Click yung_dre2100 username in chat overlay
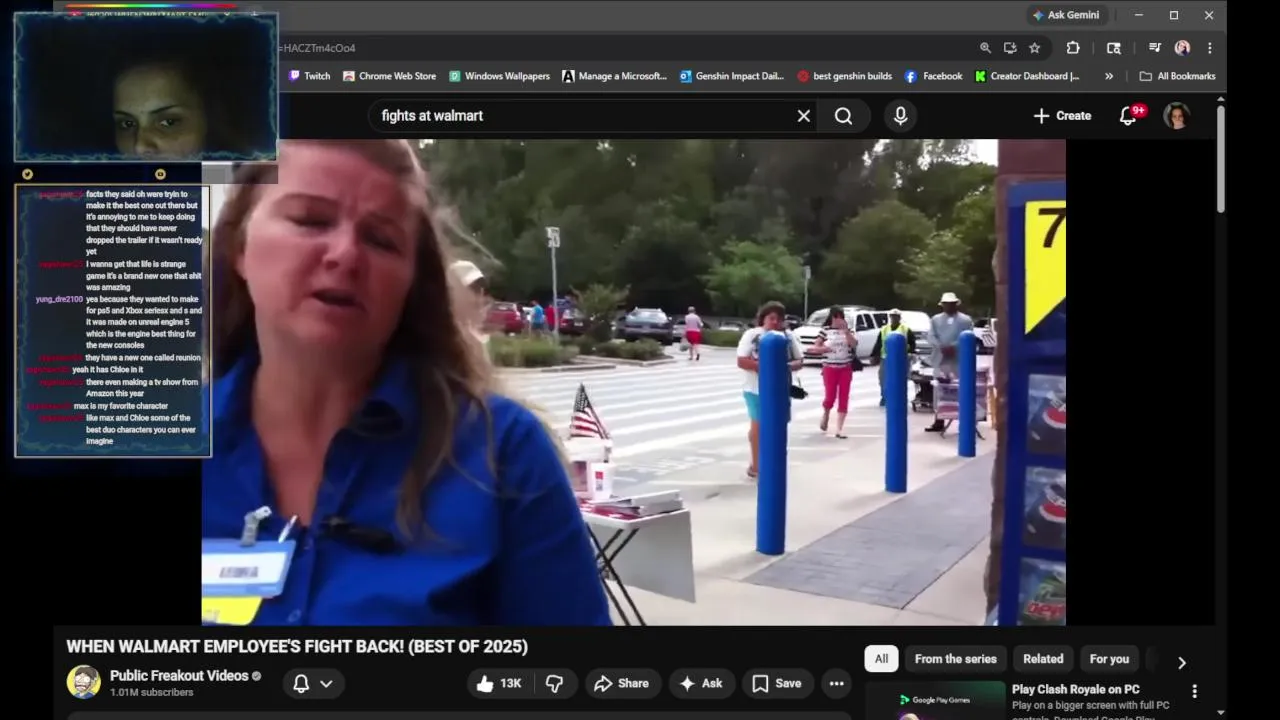Screen dimensions: 1280x720 click(59, 299)
